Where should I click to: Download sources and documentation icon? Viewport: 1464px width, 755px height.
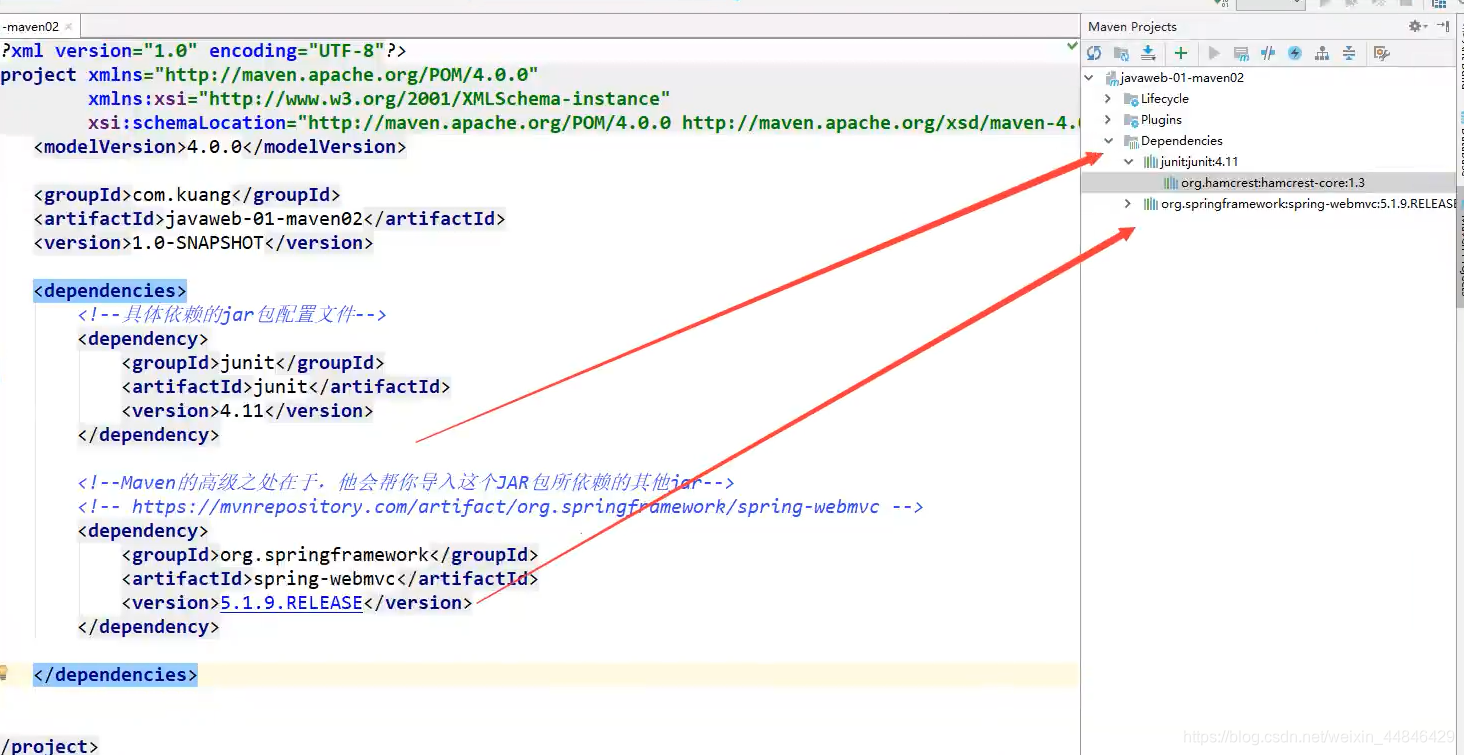[x=1148, y=53]
